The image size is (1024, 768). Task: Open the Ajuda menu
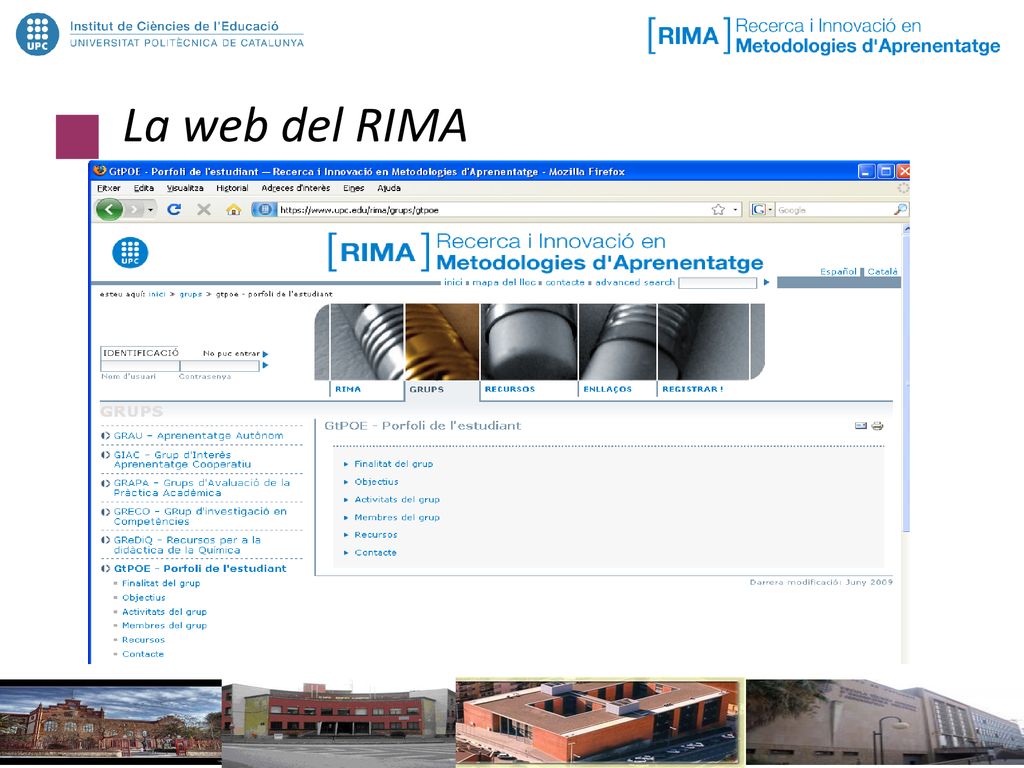389,188
